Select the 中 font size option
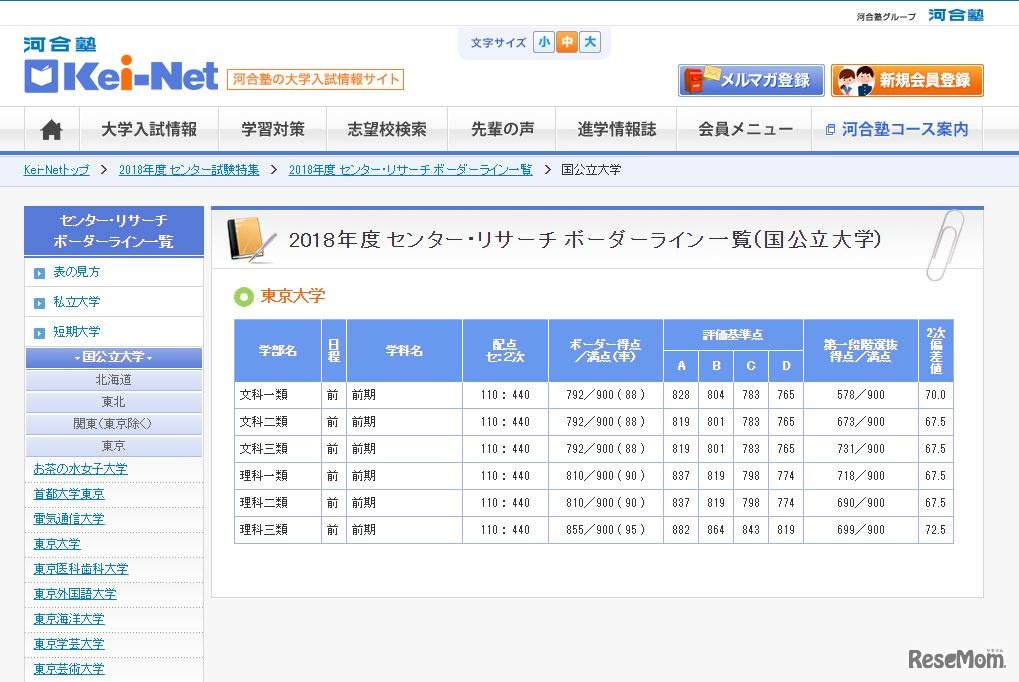 [566, 43]
